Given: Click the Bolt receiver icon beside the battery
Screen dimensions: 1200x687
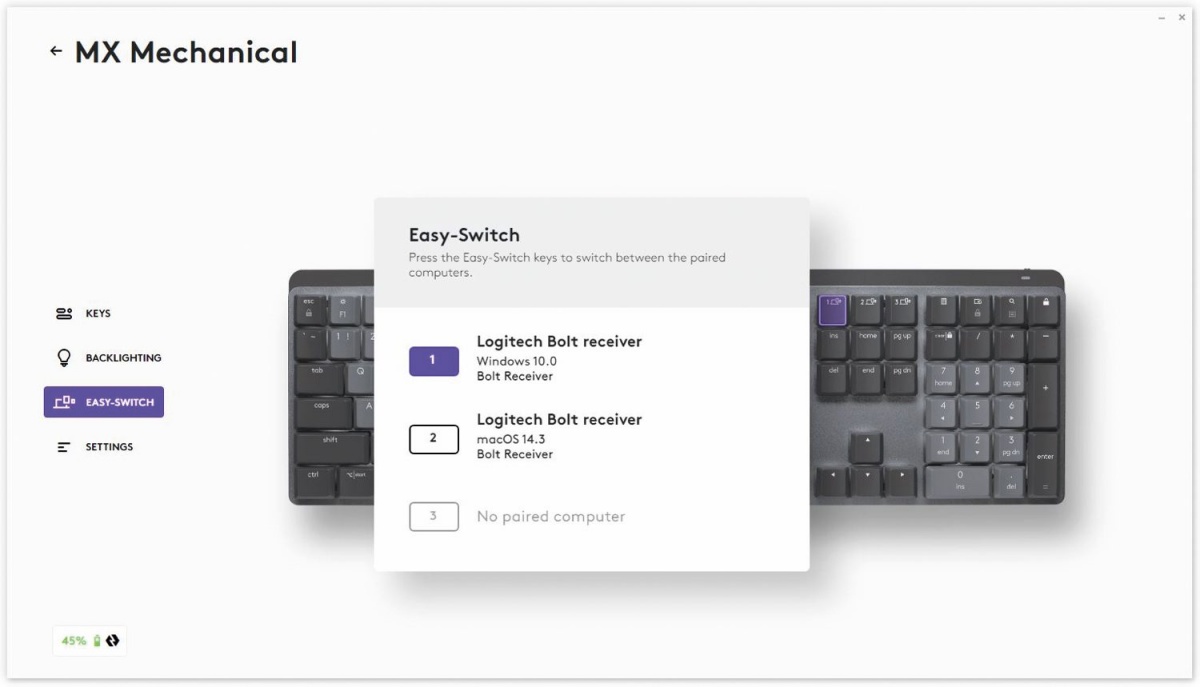Looking at the screenshot, I should click(112, 641).
